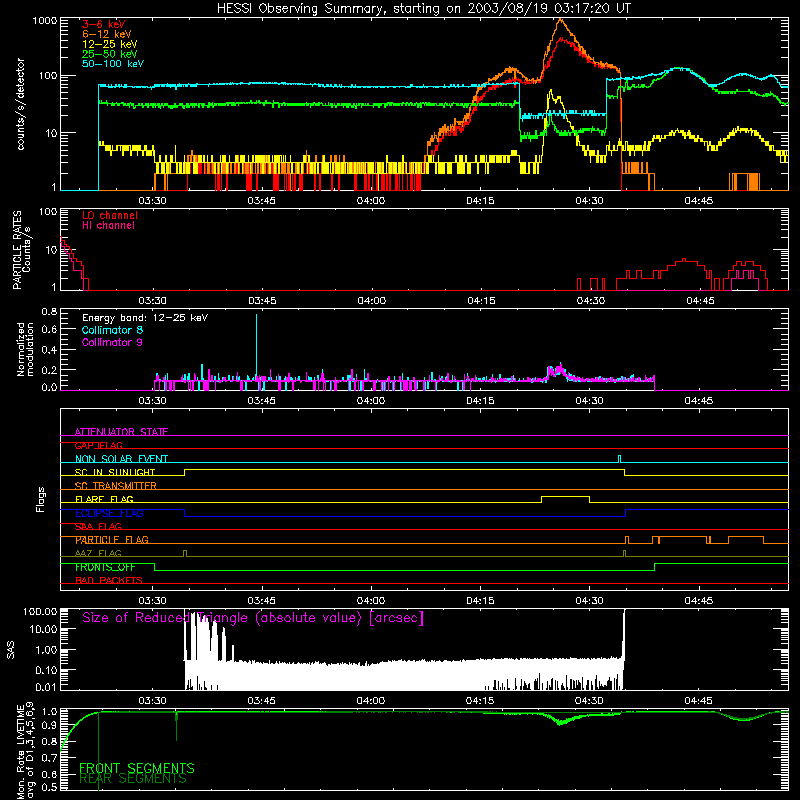This screenshot has height=800, width=800.
Task: Click the '04:00' time label under the modulation plot
Action: (x=371, y=401)
